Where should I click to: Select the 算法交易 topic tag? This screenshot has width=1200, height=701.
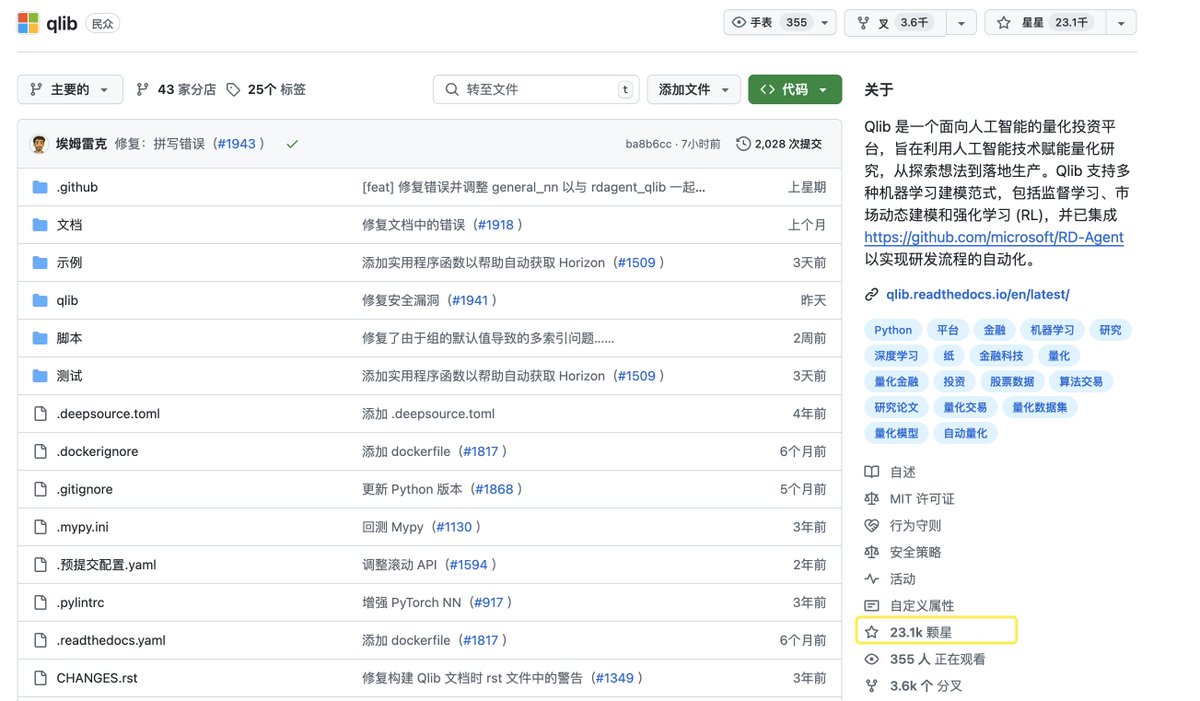(1081, 381)
